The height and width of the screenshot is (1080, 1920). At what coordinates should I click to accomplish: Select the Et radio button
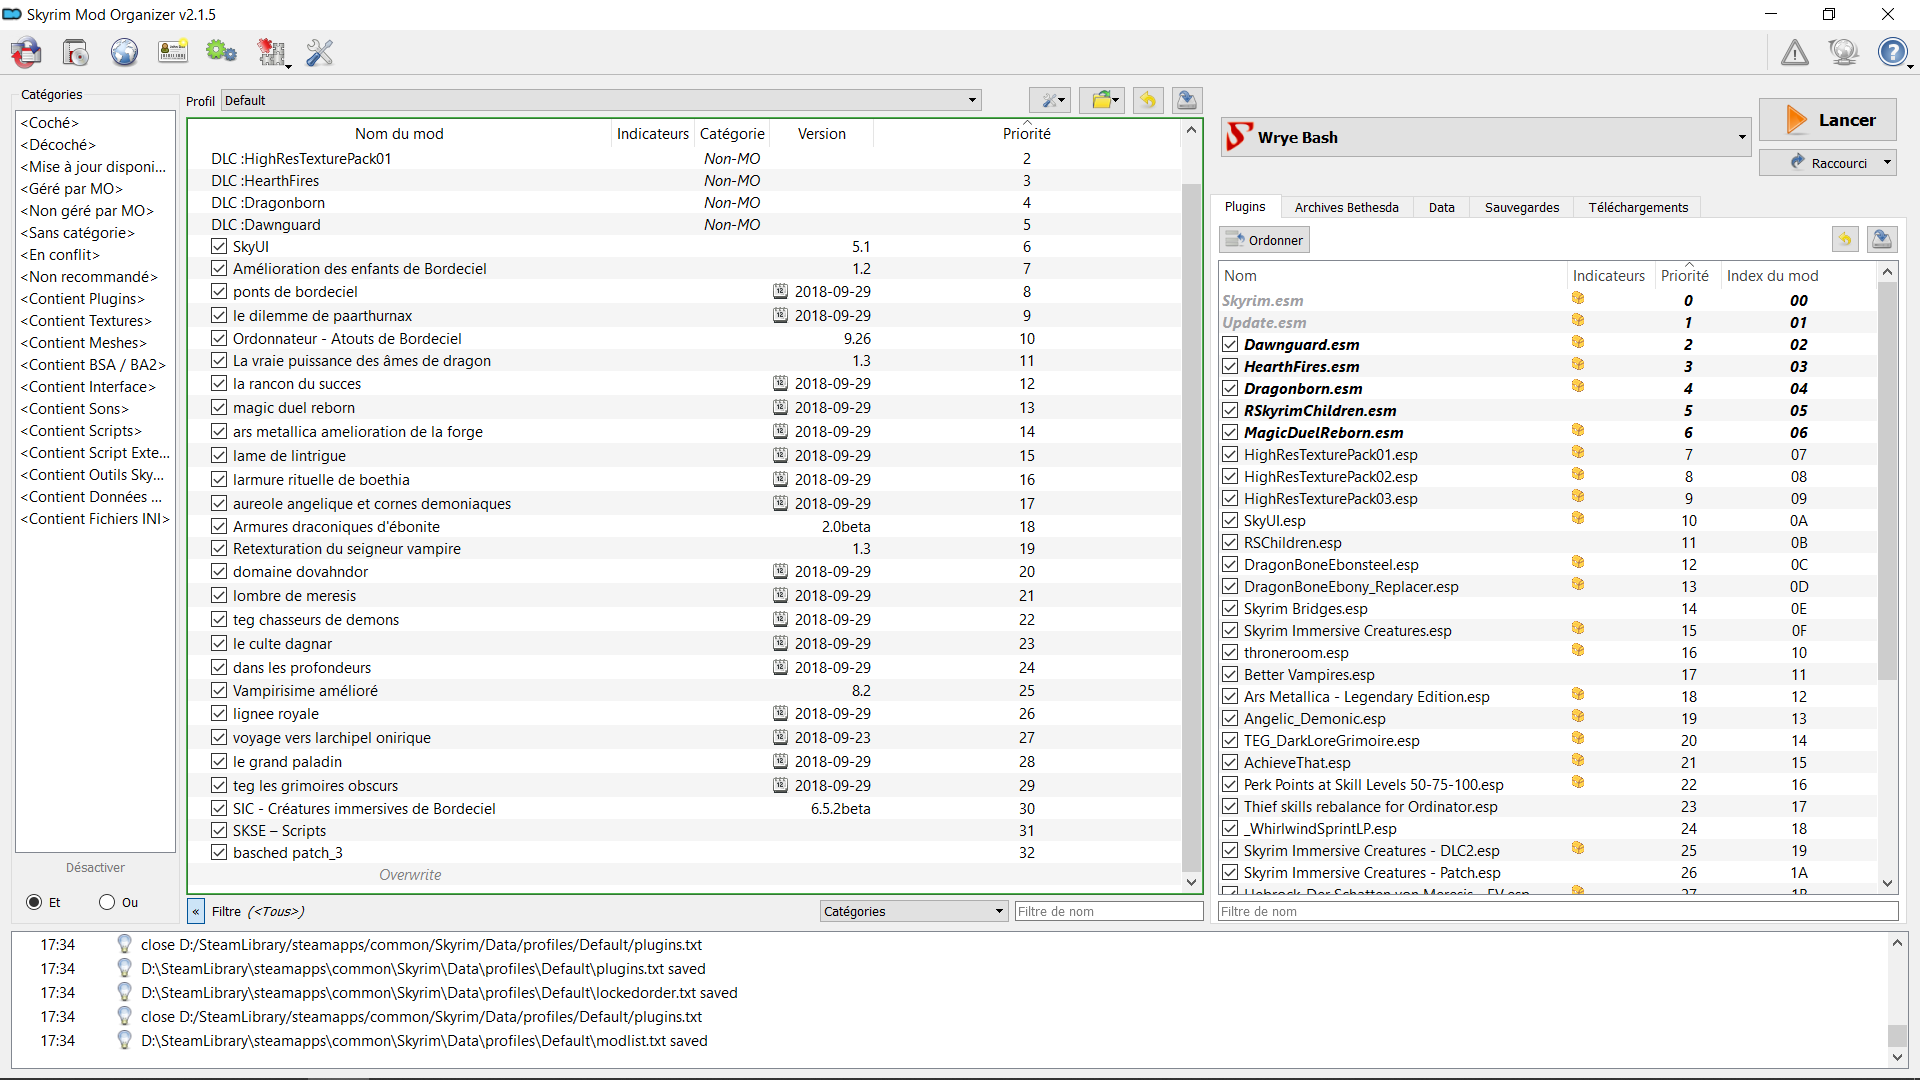coord(34,902)
